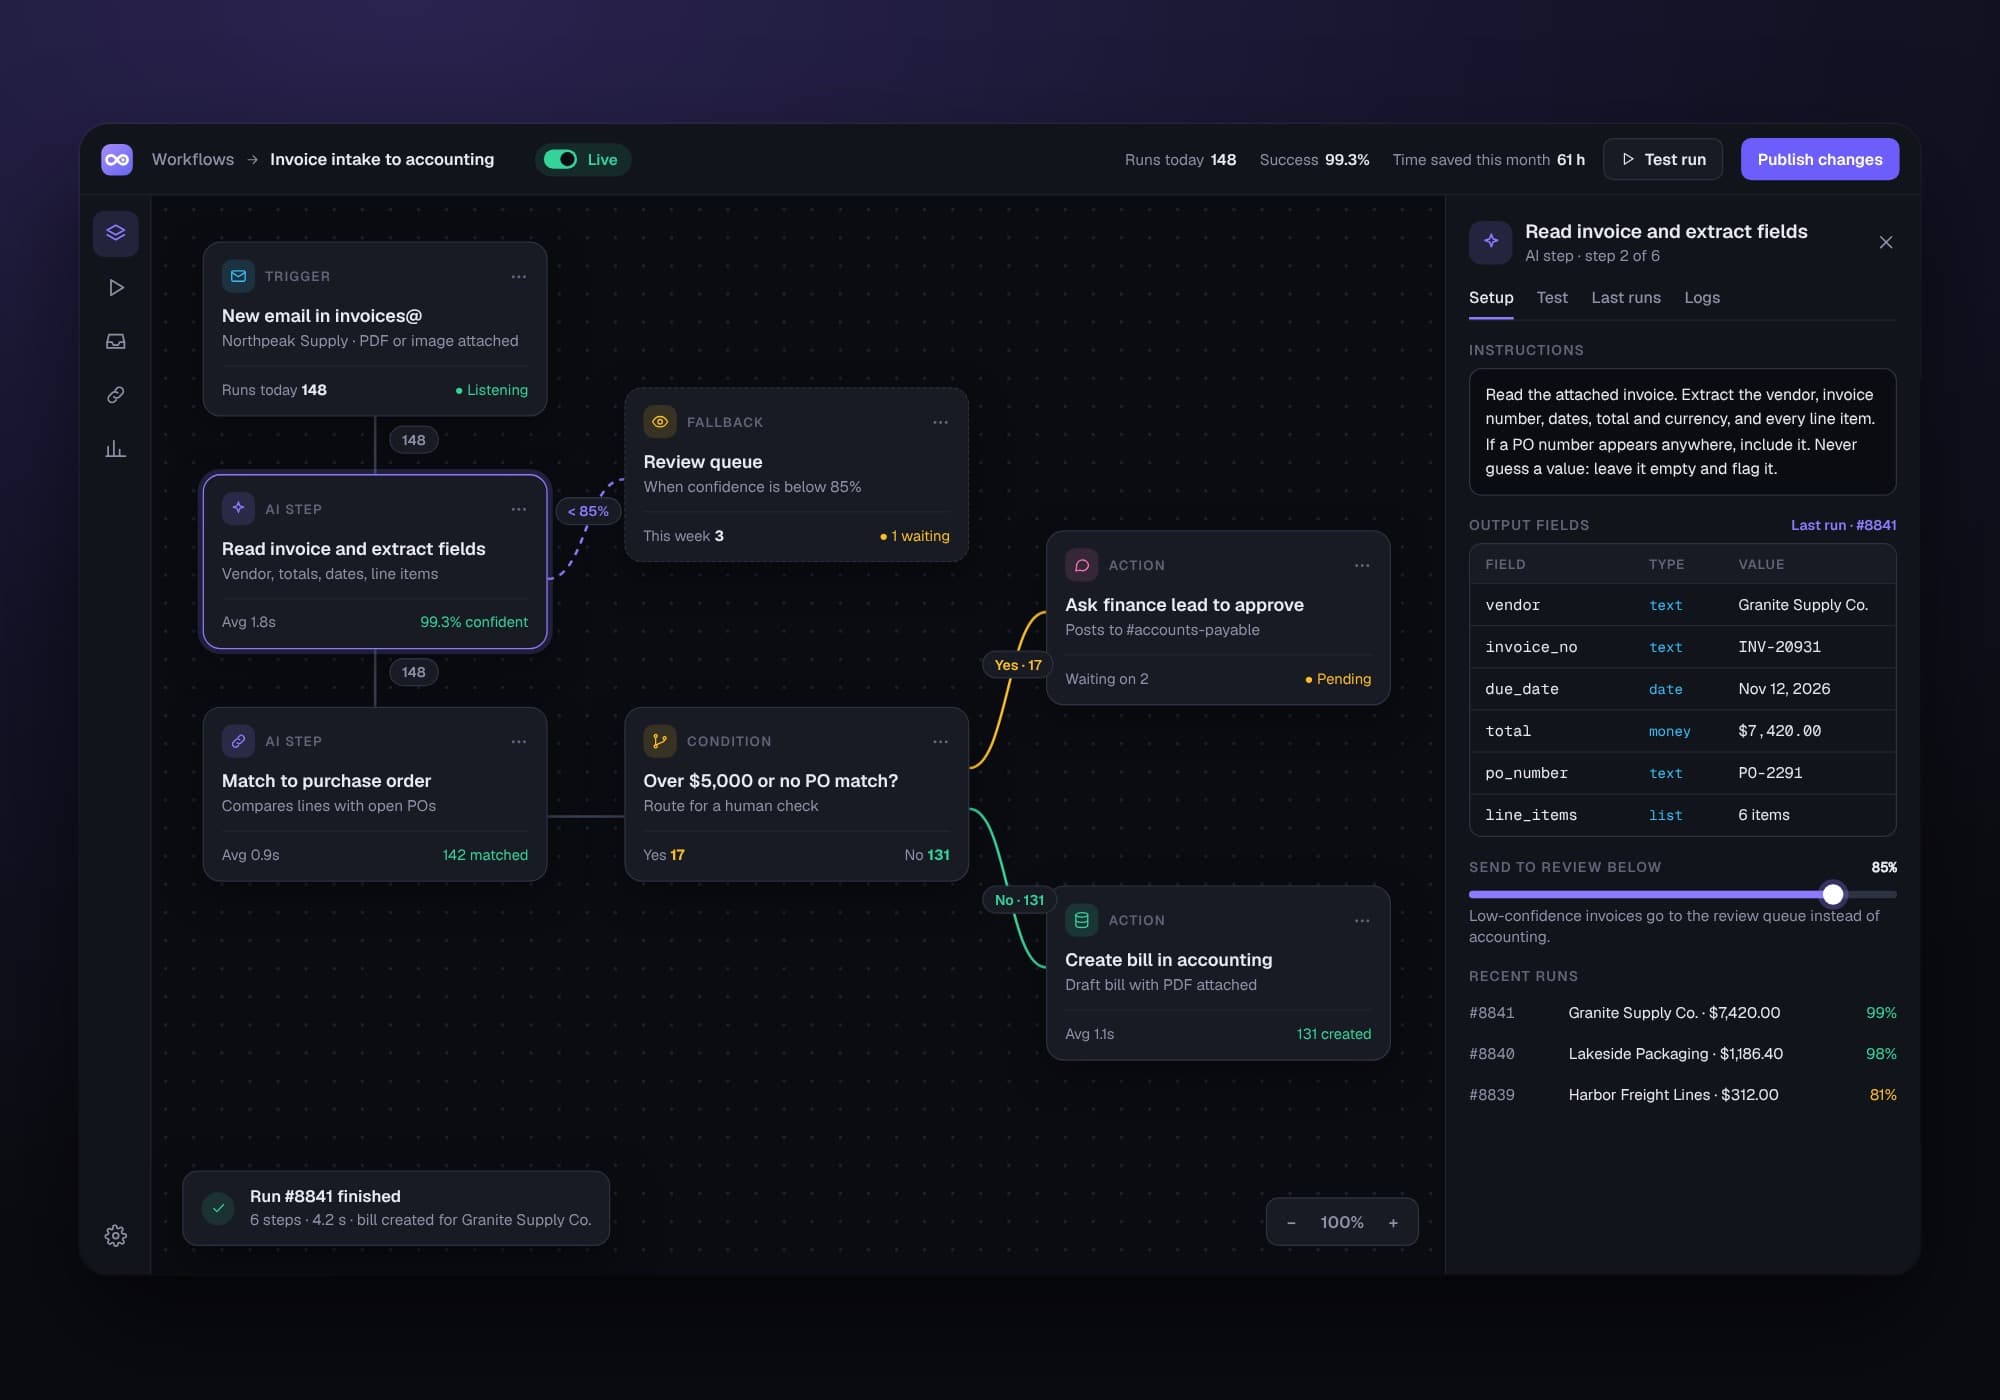Click the Test run button
Screen dimensions: 2000x1400
coord(1663,160)
